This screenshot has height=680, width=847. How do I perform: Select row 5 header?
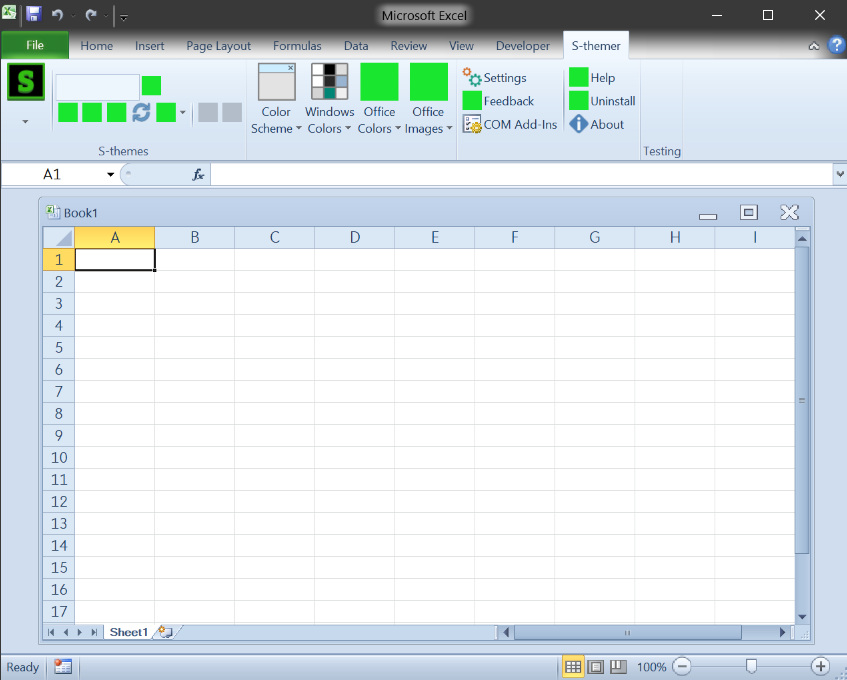59,347
